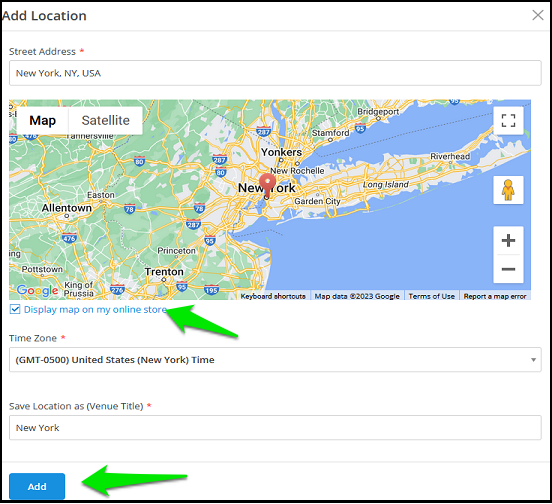Click the Venue Title input field
The width and height of the screenshot is (552, 504).
(275, 428)
